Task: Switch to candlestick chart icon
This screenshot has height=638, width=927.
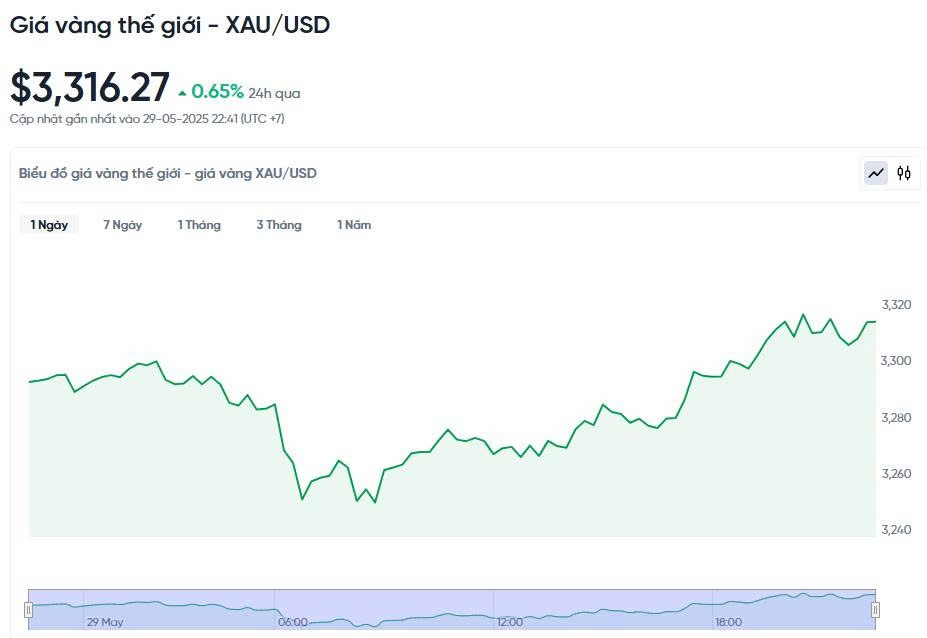Action: (904, 173)
